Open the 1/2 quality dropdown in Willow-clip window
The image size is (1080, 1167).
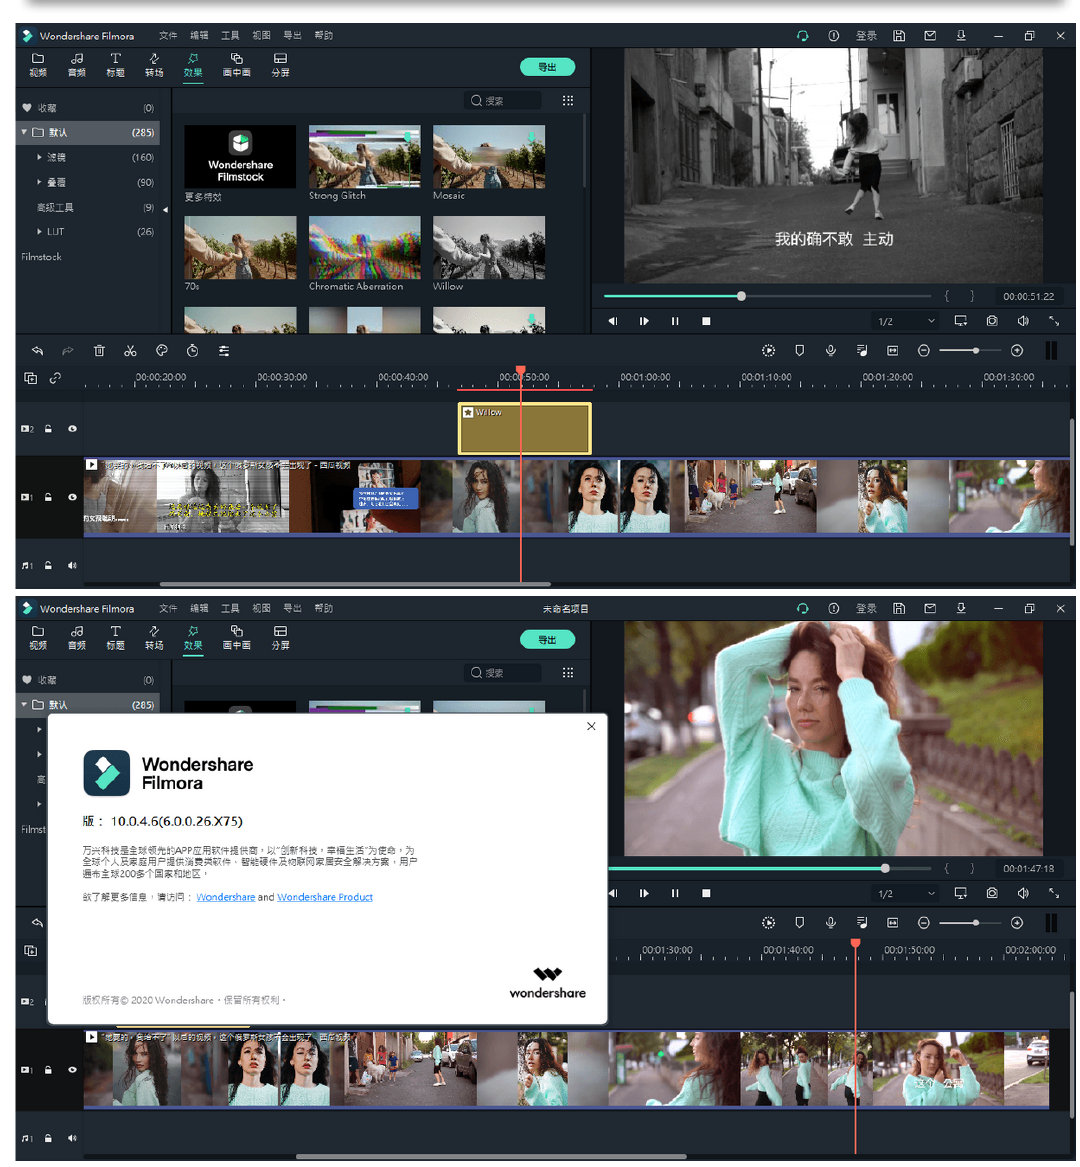click(905, 322)
